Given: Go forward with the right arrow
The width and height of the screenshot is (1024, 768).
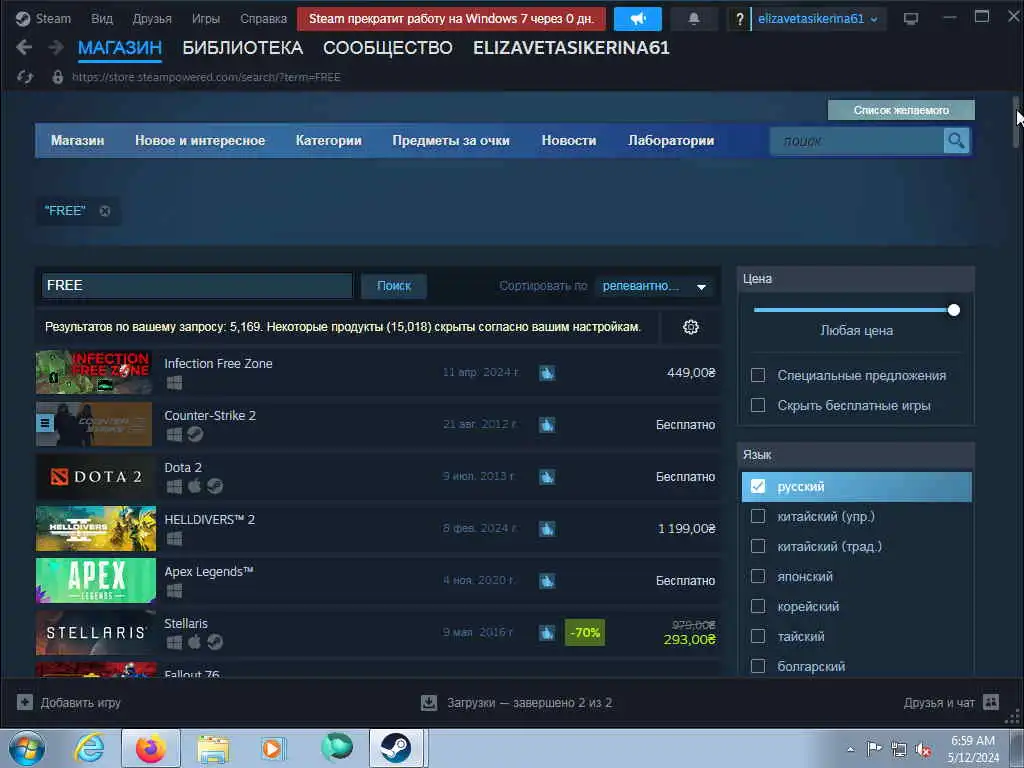Looking at the screenshot, I should [x=56, y=48].
